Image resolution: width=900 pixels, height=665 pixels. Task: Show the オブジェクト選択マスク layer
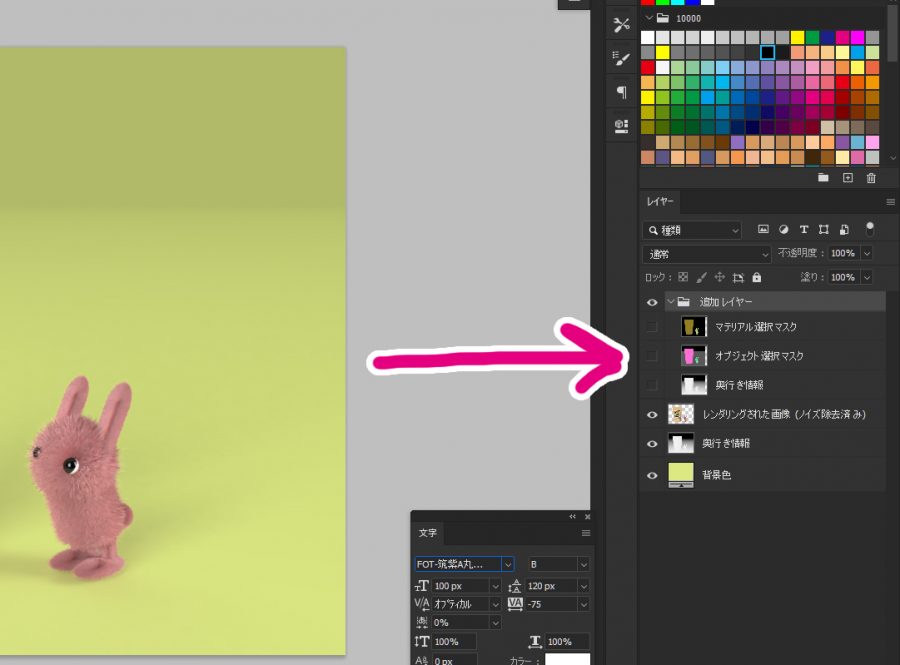click(652, 356)
